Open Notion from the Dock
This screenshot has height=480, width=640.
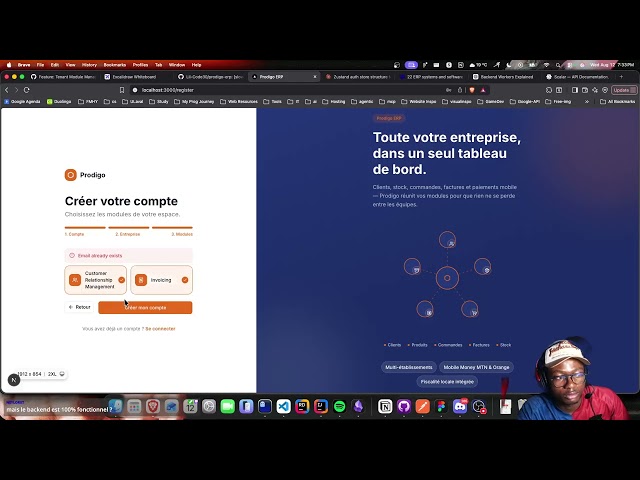coord(385,406)
